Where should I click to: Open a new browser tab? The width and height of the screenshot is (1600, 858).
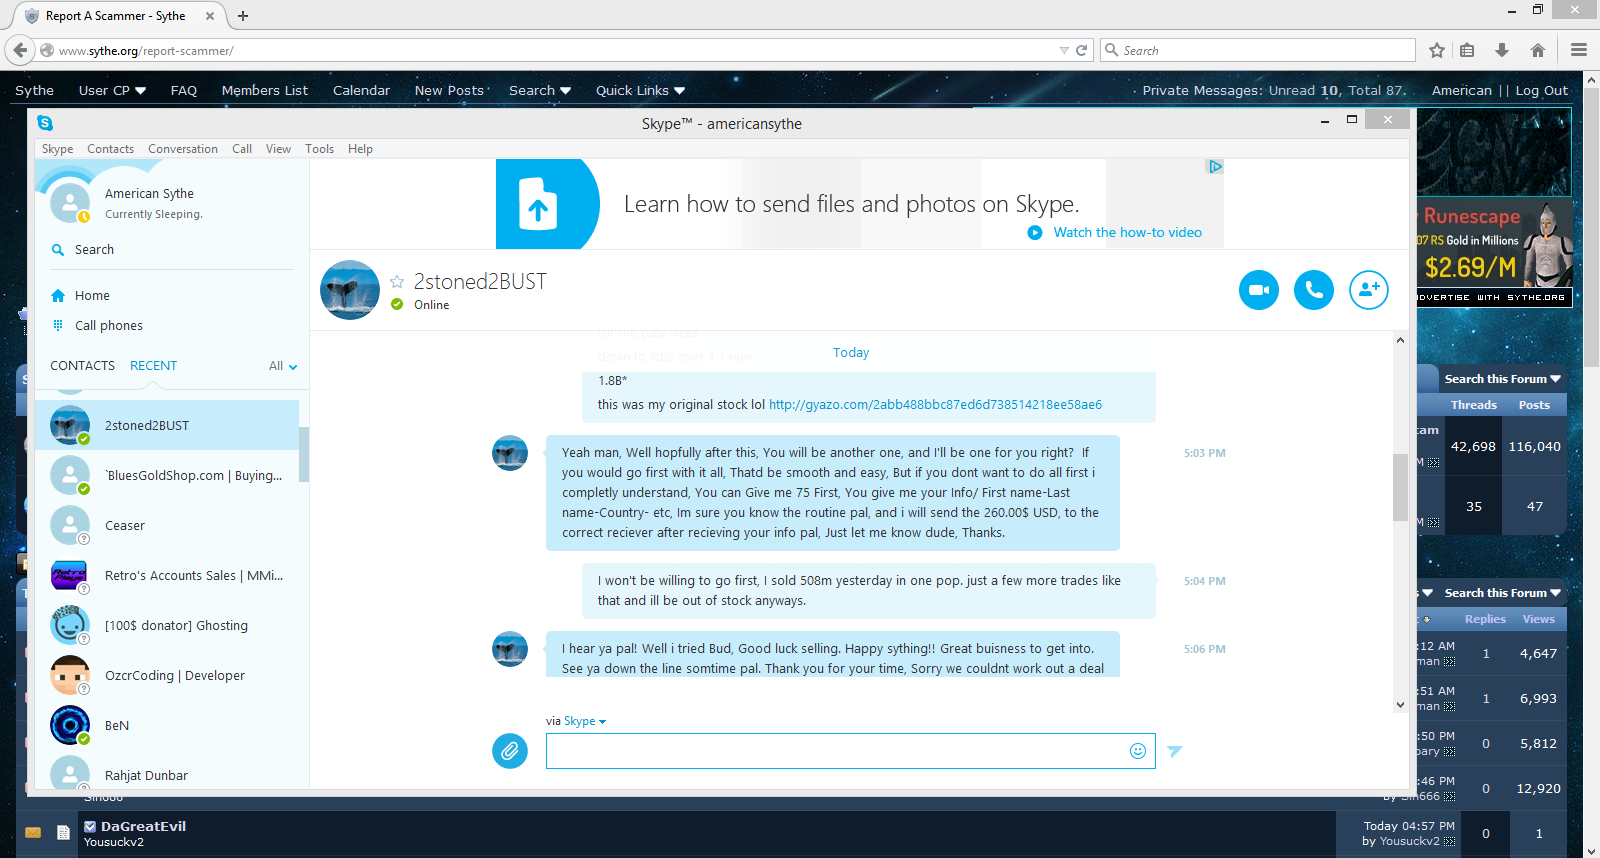(x=243, y=16)
